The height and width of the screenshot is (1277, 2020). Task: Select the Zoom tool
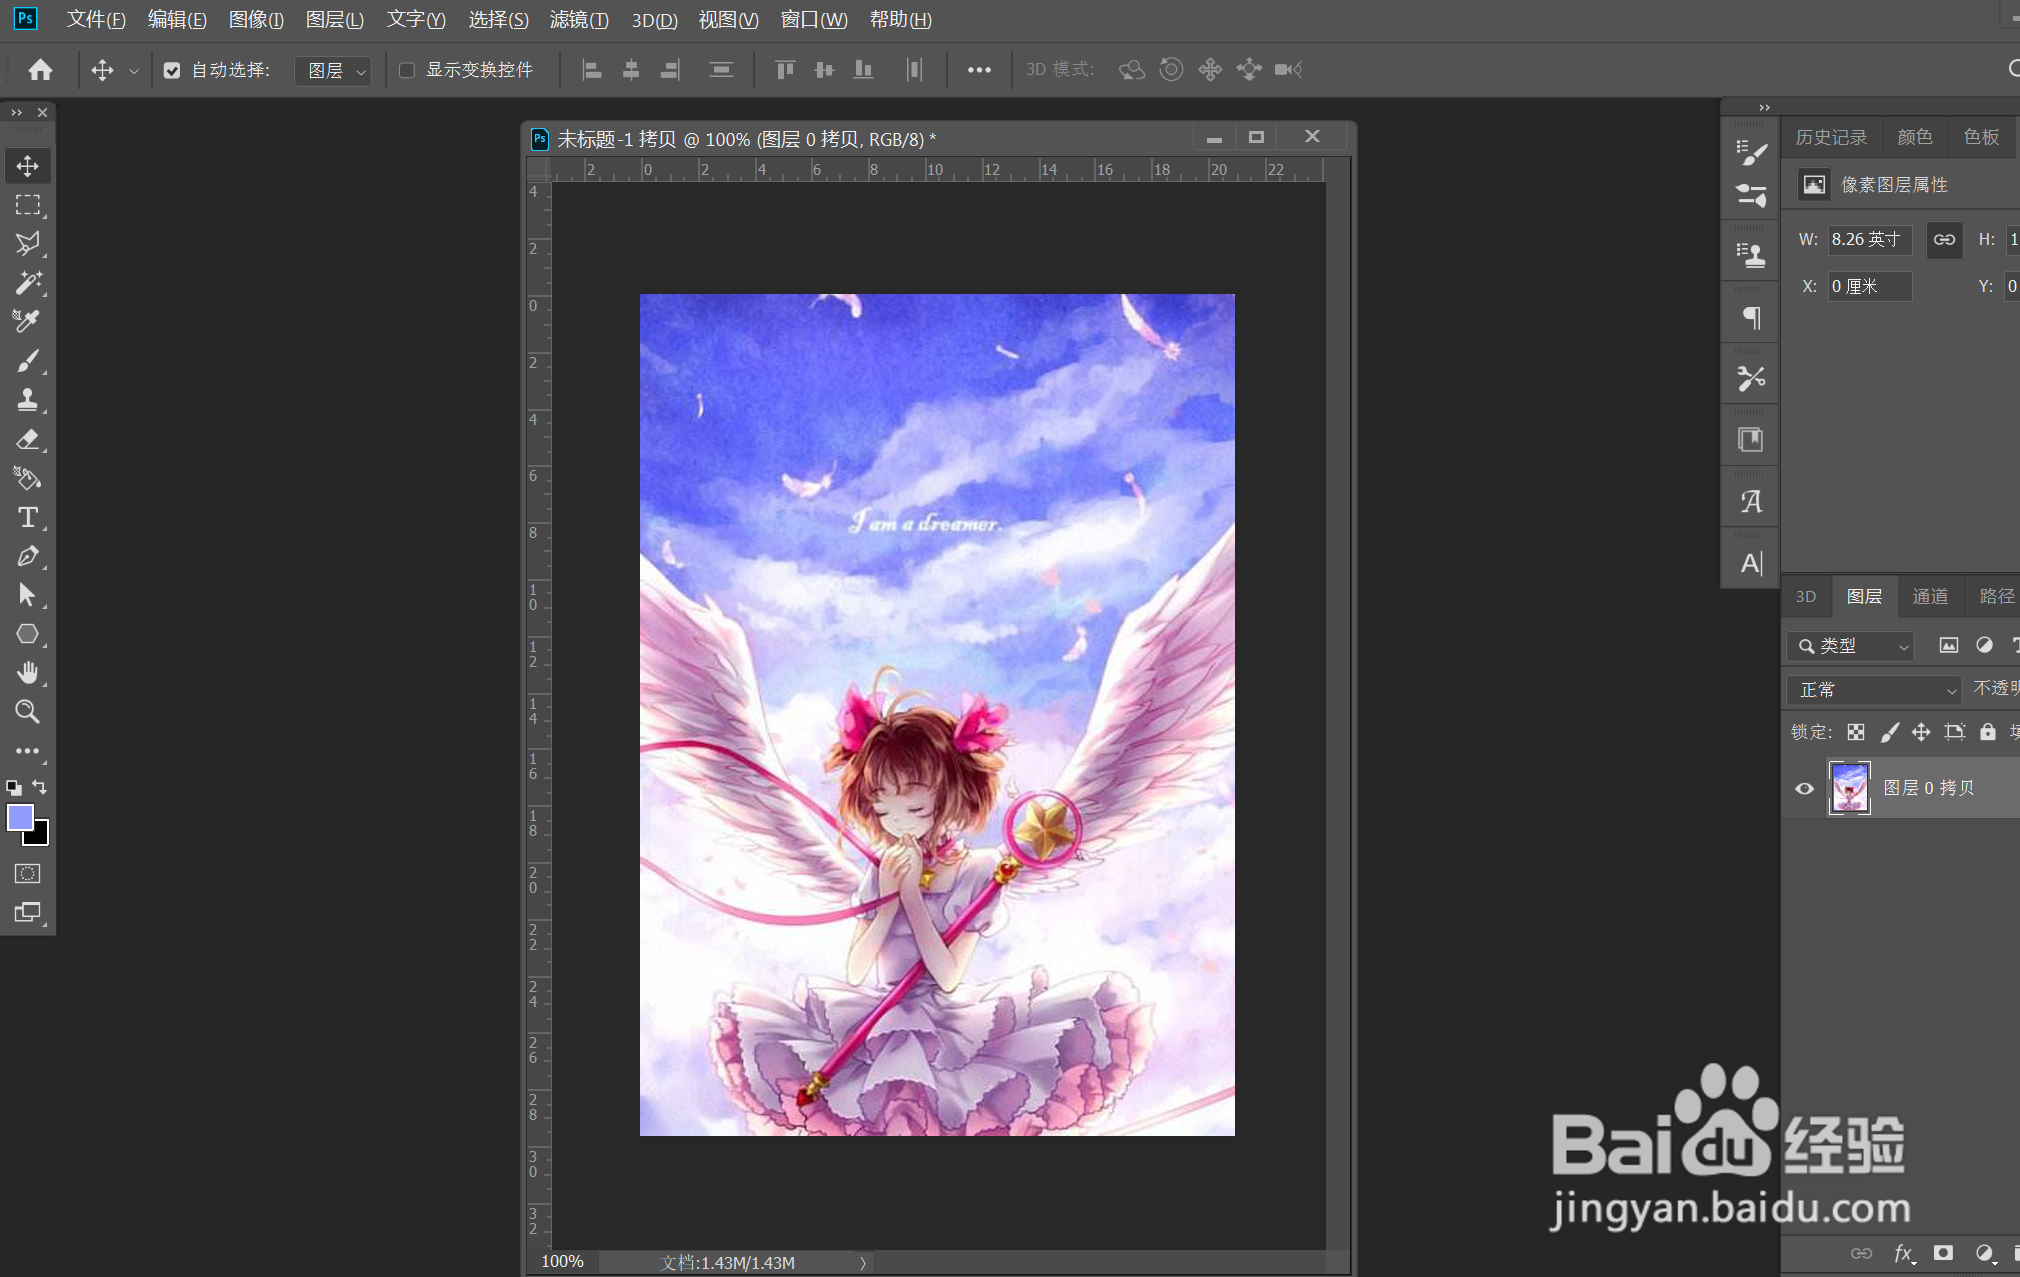(x=27, y=712)
